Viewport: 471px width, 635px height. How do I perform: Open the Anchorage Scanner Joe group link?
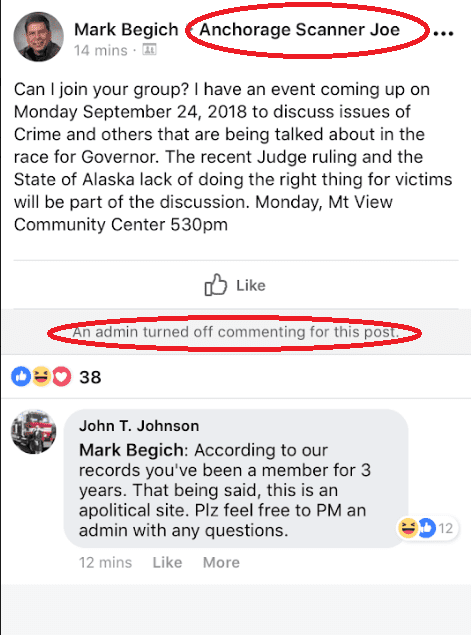coord(300,29)
